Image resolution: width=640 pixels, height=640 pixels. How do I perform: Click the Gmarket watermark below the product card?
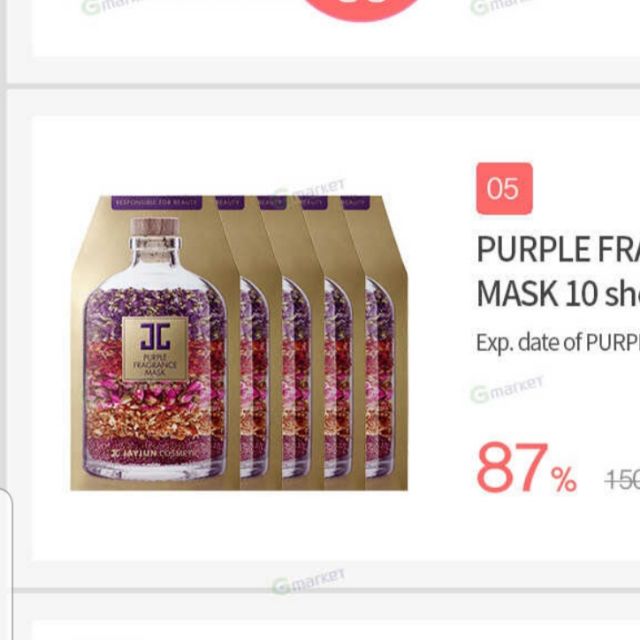click(309, 581)
